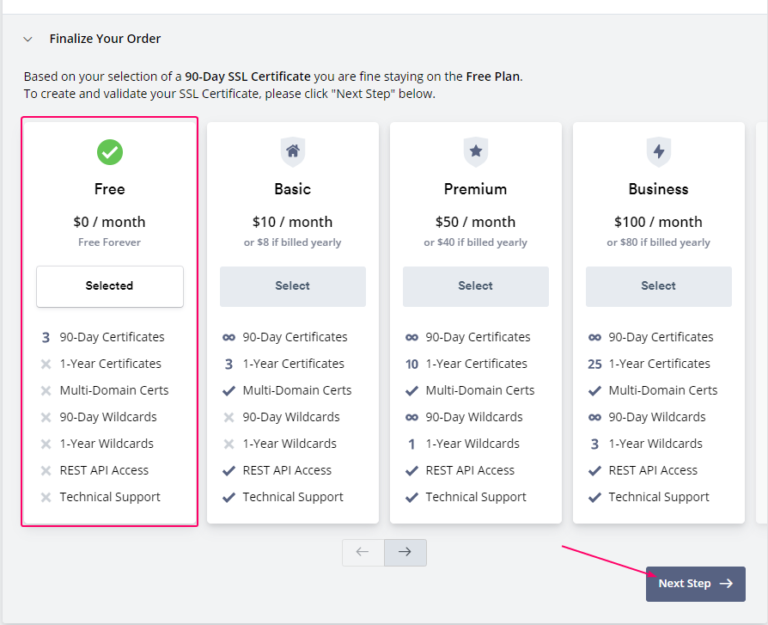Screen dimensions: 768x625
Task: Click the infinity icon beside Business 90-Day Wildcards
Action: pos(595,417)
